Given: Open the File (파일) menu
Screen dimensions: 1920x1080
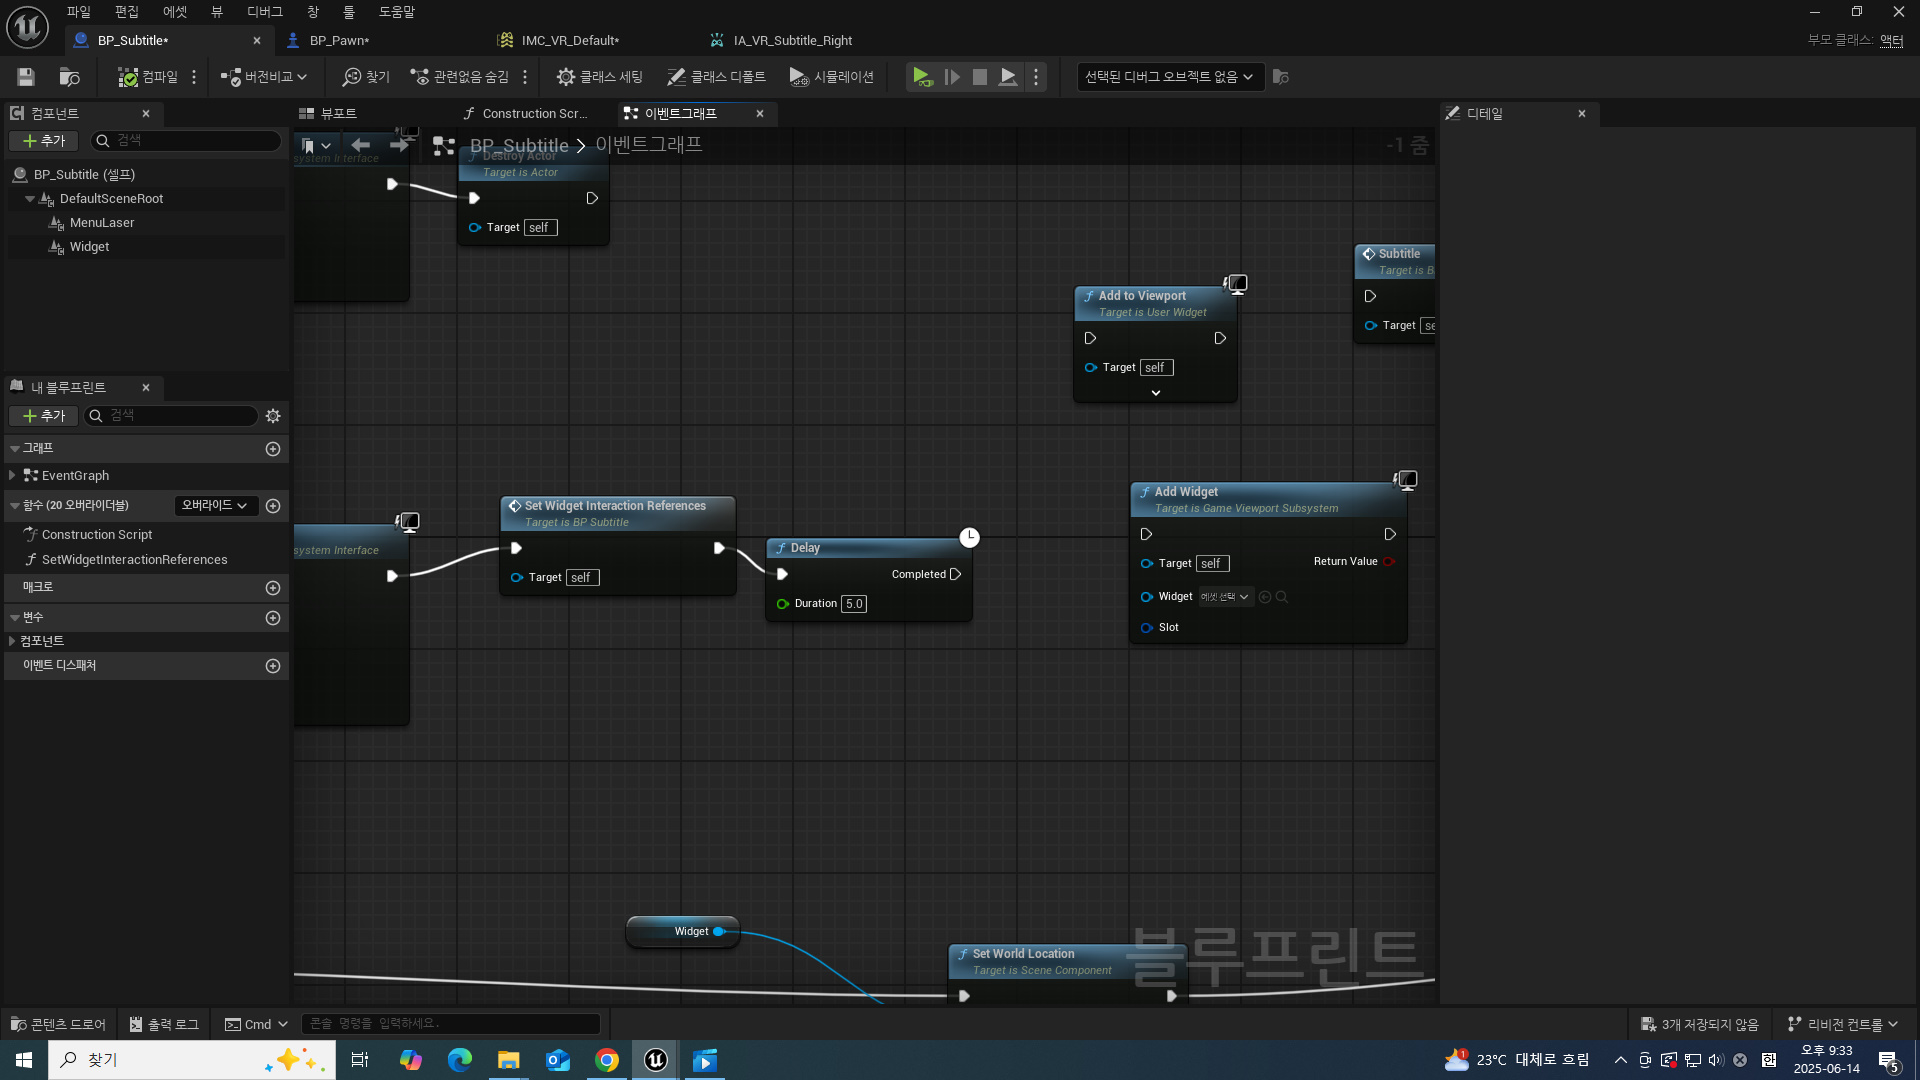Looking at the screenshot, I should pyautogui.click(x=78, y=12).
